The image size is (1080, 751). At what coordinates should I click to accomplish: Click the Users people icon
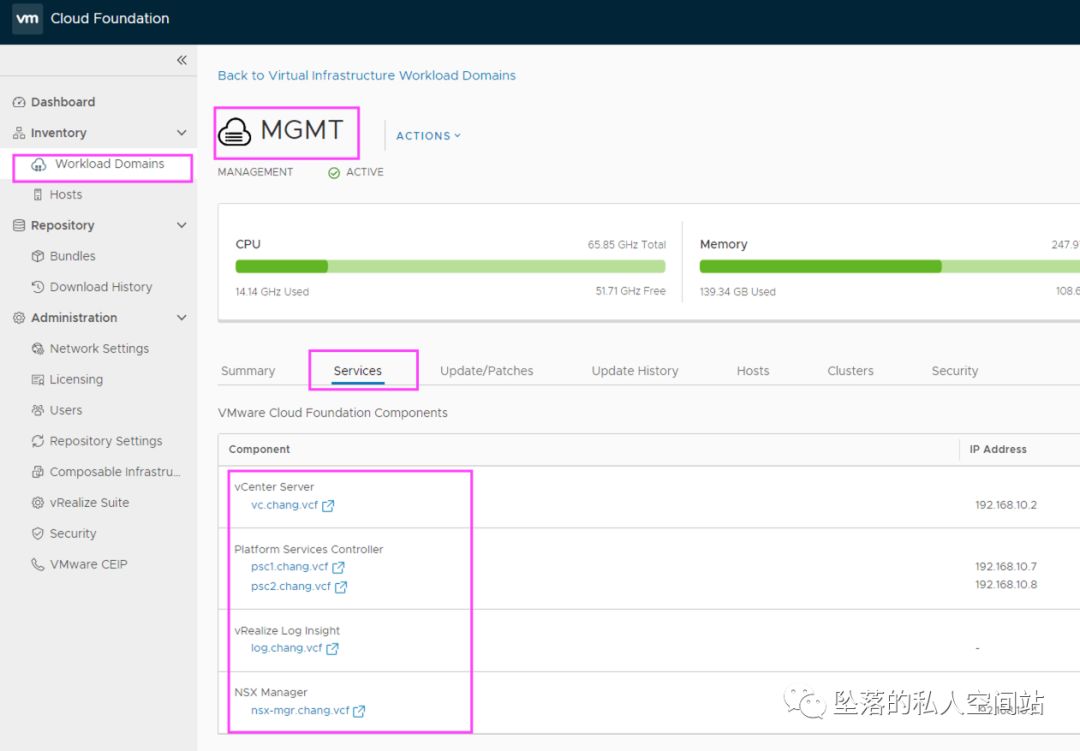(38, 410)
